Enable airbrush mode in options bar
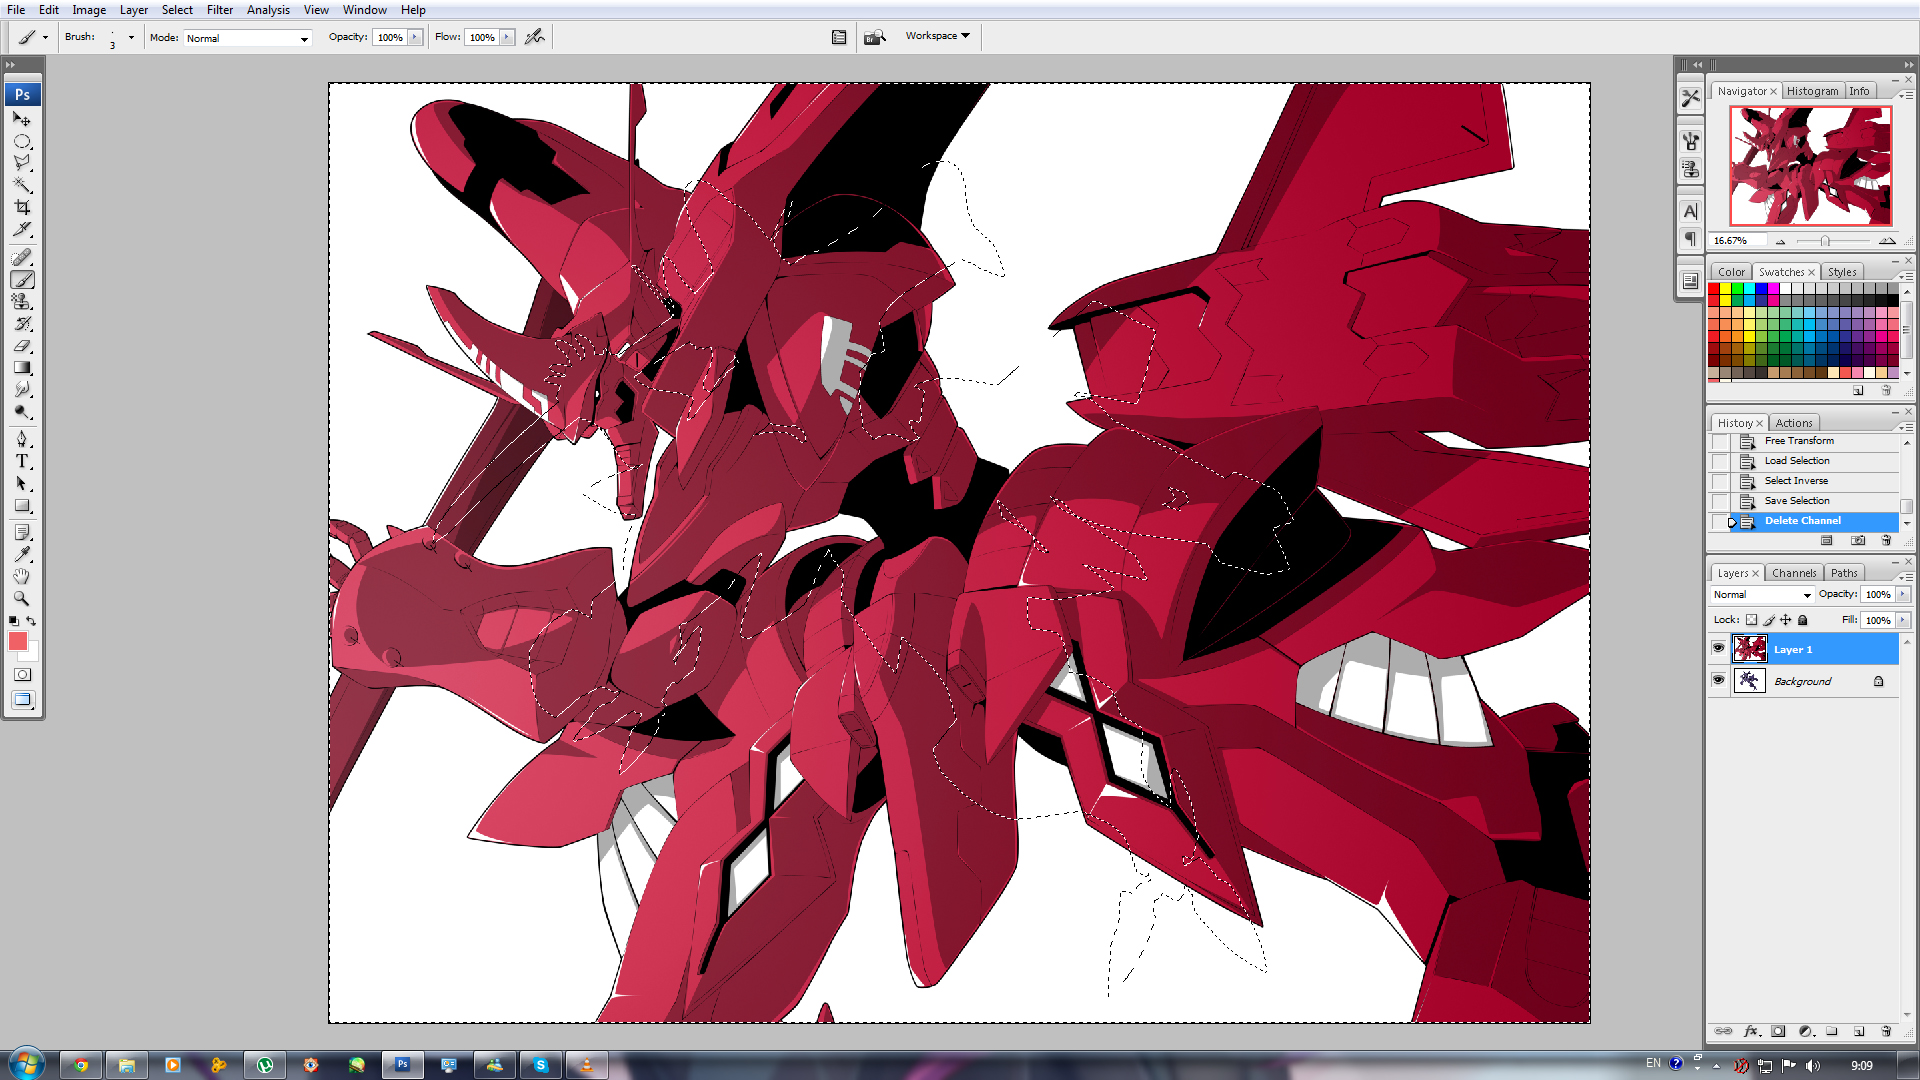Image resolution: width=1920 pixels, height=1080 pixels. click(x=535, y=37)
